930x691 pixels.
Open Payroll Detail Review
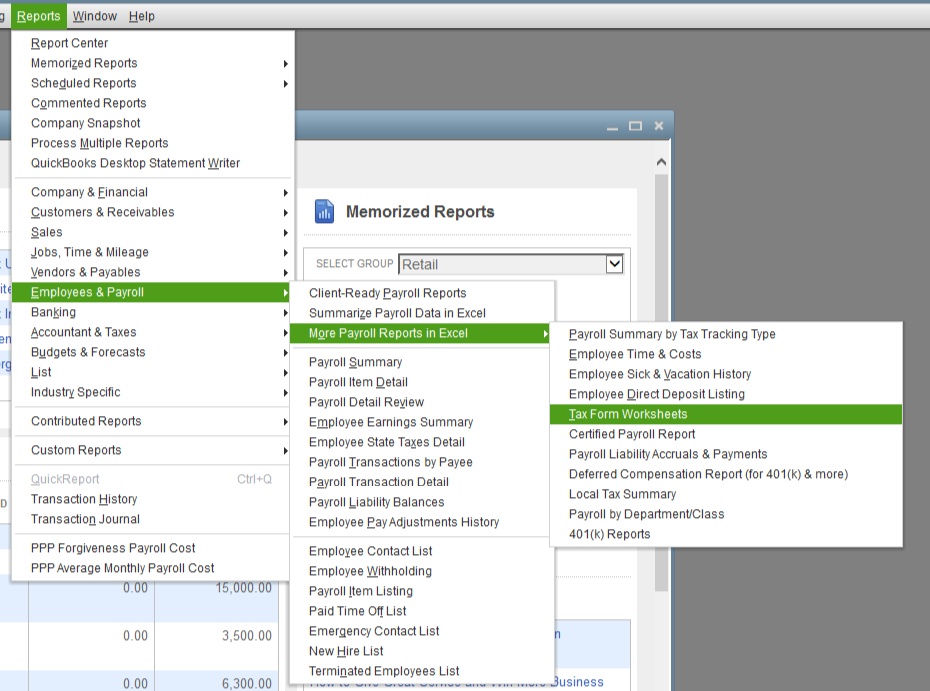422,402
